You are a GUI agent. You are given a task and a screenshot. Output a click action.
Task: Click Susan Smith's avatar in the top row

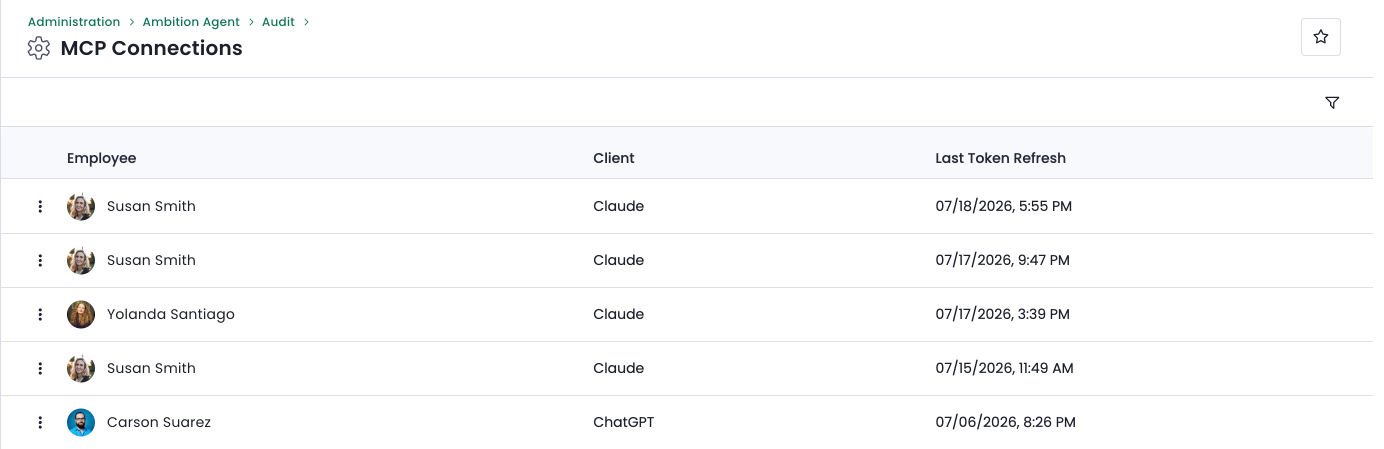[81, 206]
